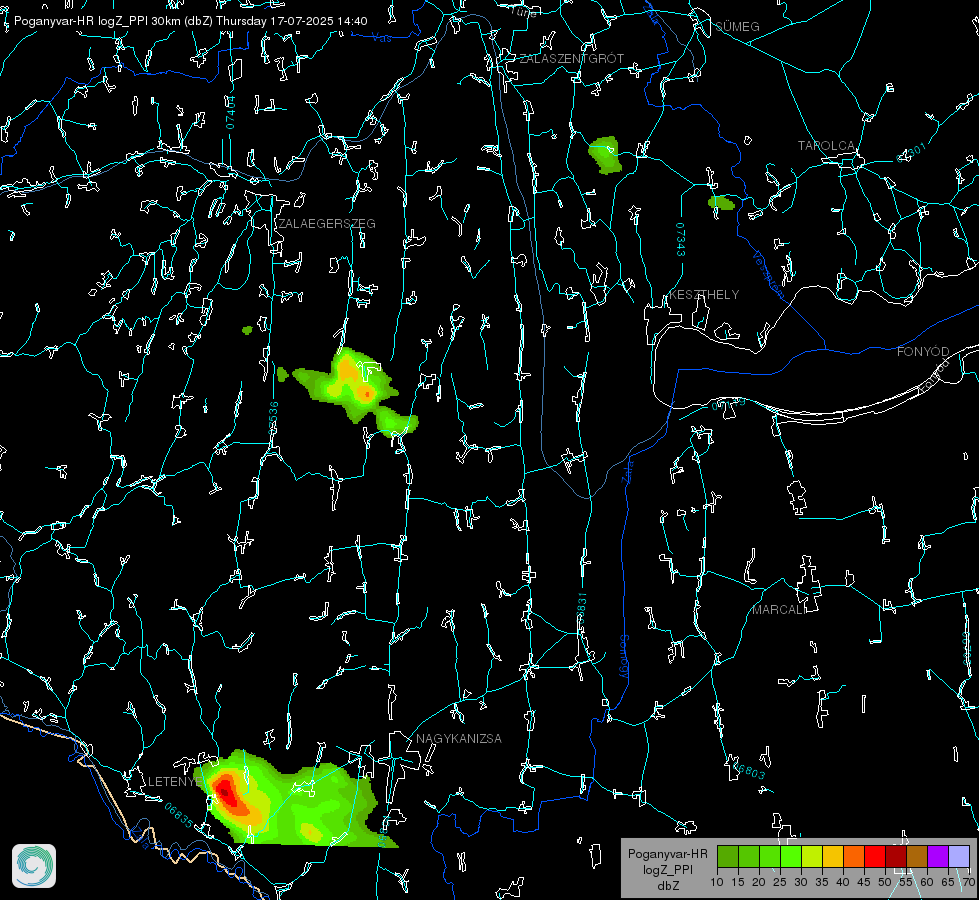The height and width of the screenshot is (900, 979).
Task: Click the radar title text at top
Action: pyautogui.click(x=190, y=21)
